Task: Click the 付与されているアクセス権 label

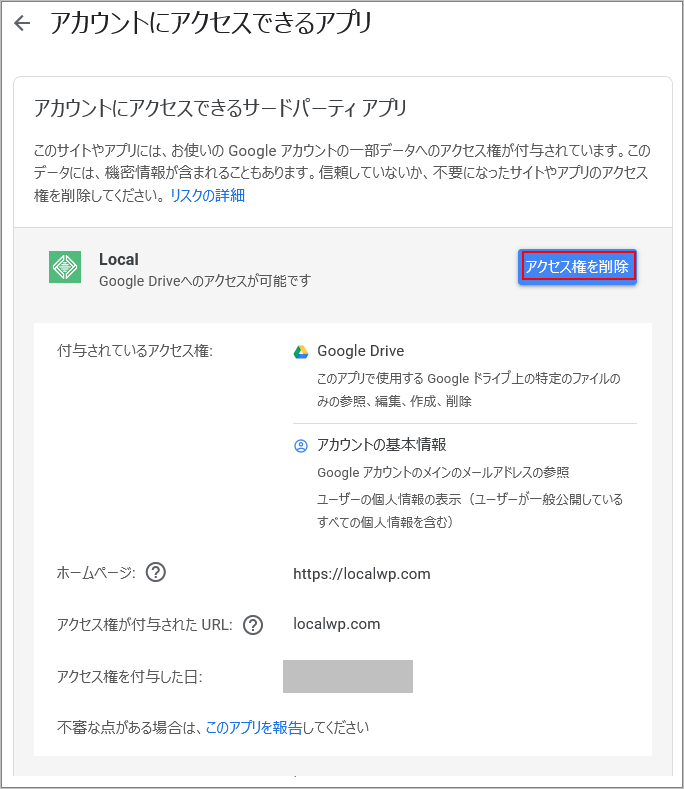Action: click(x=135, y=351)
